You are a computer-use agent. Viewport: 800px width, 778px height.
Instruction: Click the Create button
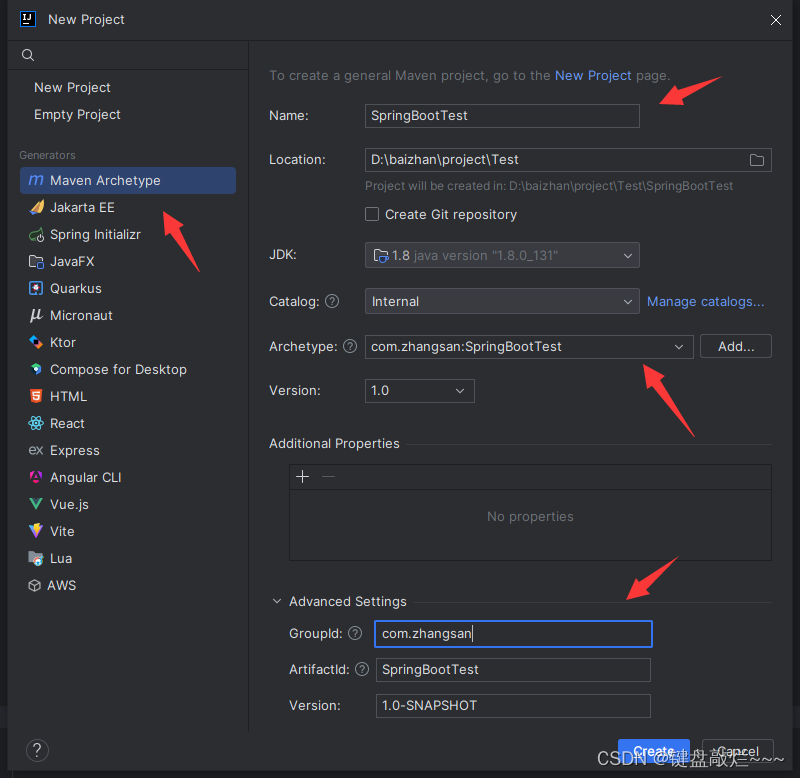coord(654,751)
